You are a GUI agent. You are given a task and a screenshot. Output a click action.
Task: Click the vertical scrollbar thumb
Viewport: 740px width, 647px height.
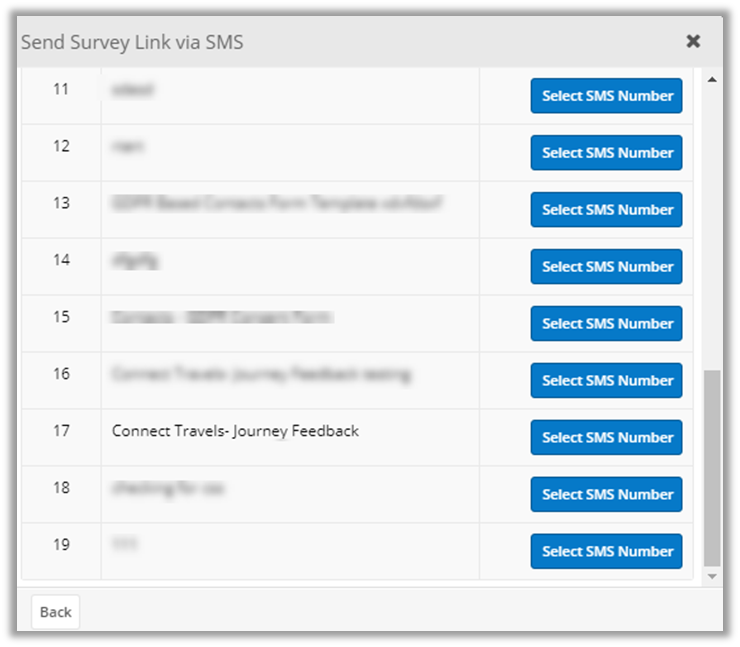(712, 465)
